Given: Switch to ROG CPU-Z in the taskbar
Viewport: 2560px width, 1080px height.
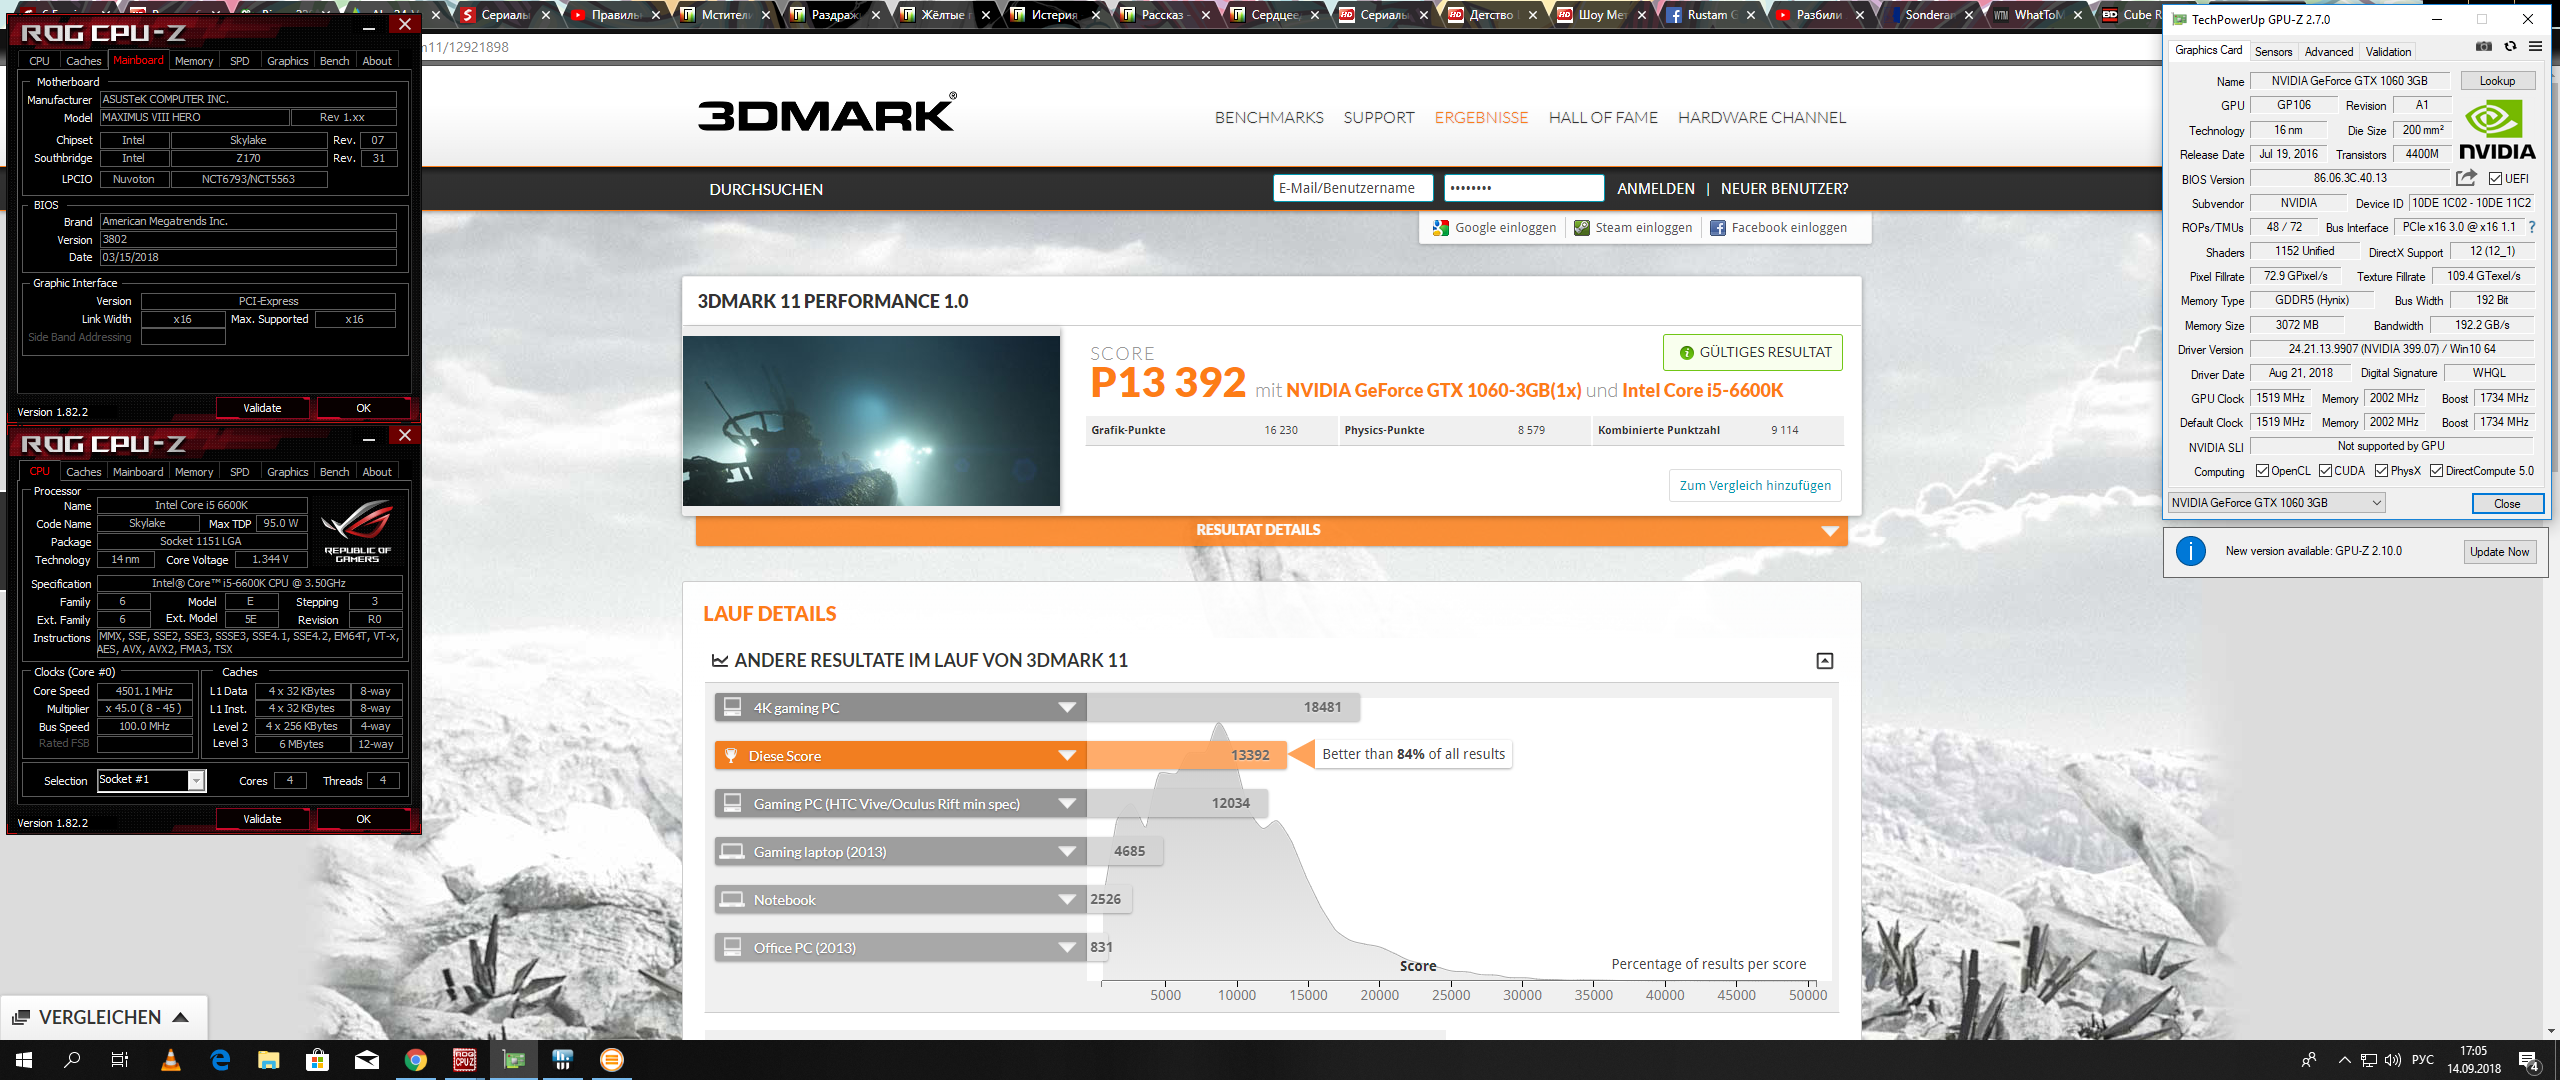Looking at the screenshot, I should click(x=465, y=1060).
